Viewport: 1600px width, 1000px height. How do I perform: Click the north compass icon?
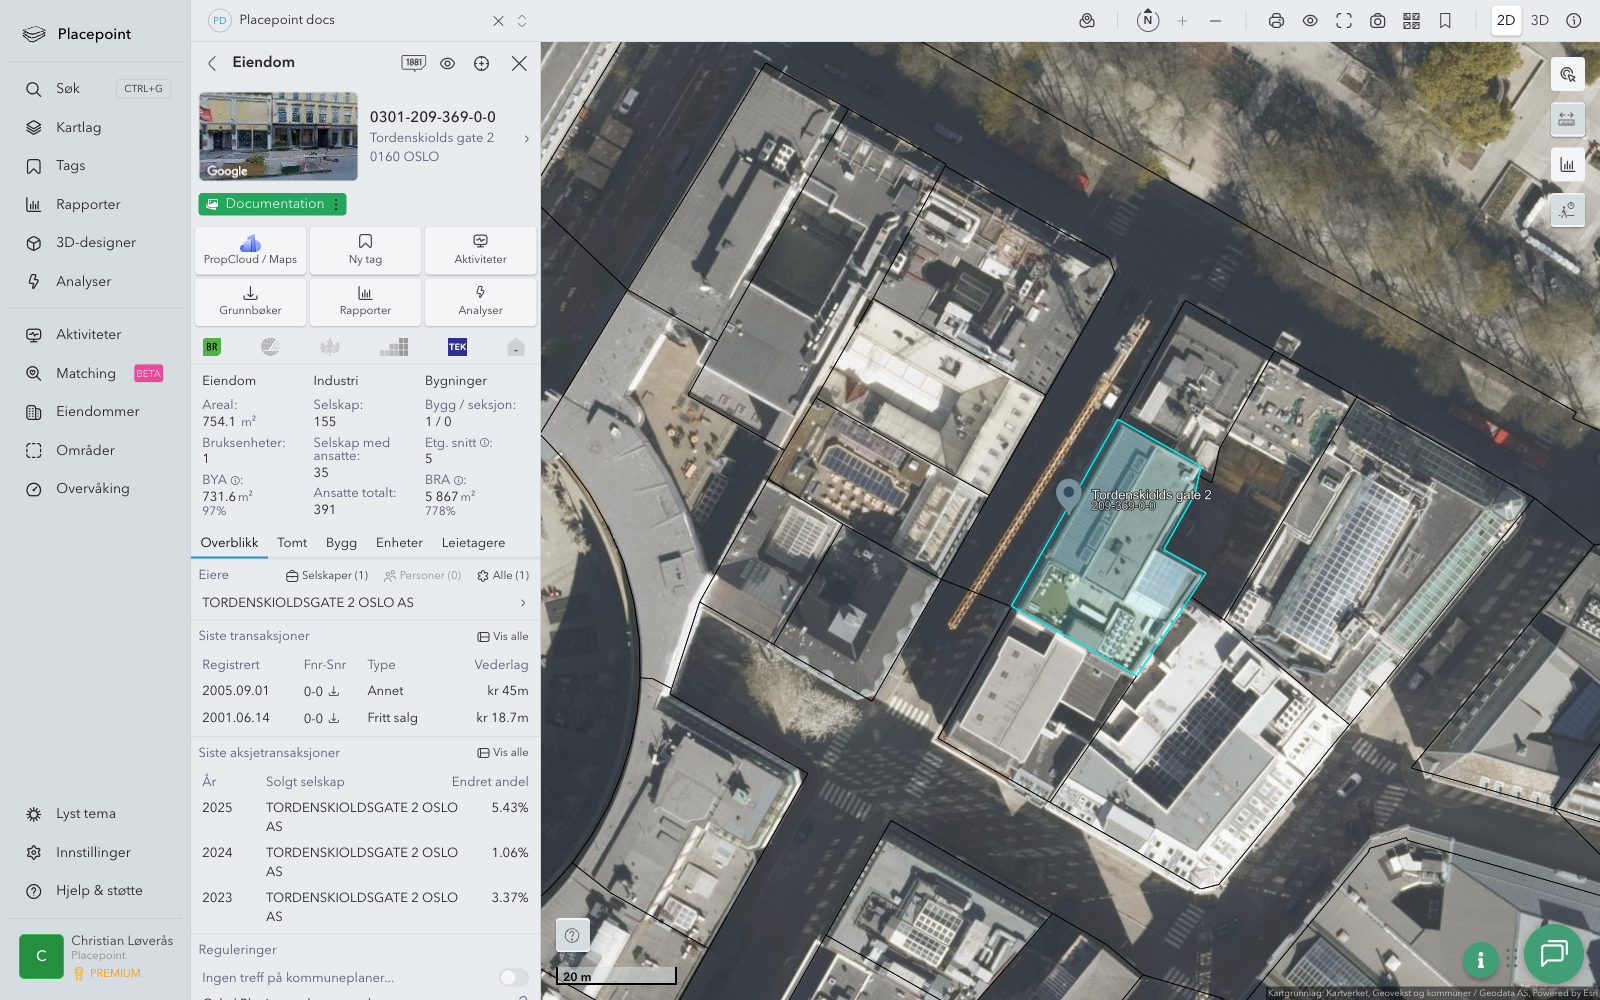pos(1148,20)
